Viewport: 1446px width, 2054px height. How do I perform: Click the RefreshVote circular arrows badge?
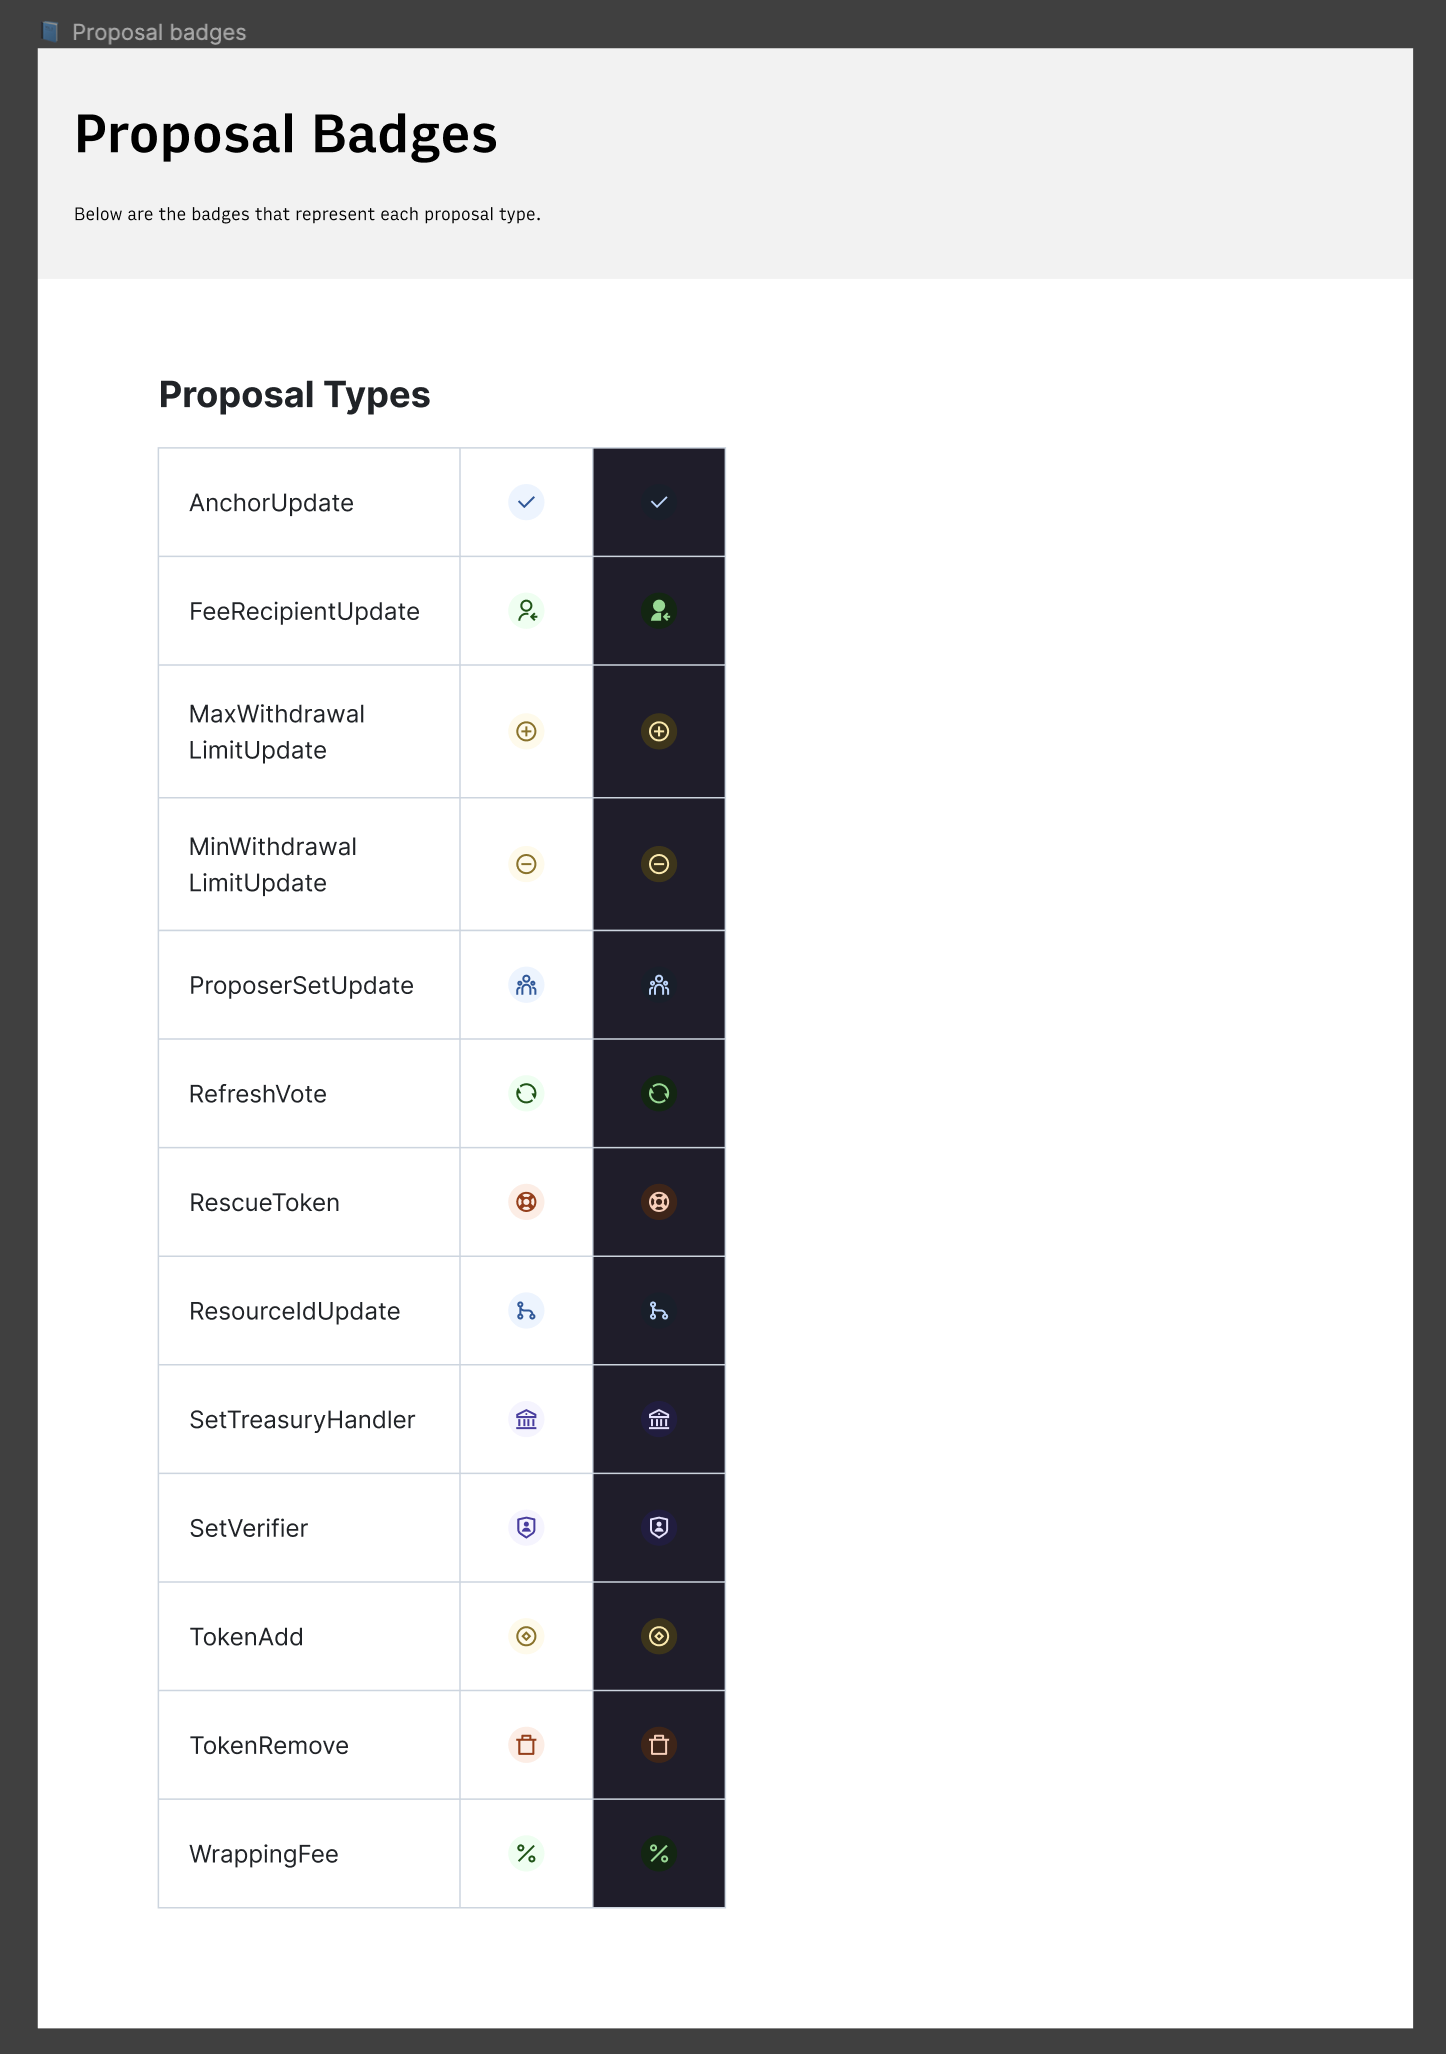pyautogui.click(x=526, y=1093)
